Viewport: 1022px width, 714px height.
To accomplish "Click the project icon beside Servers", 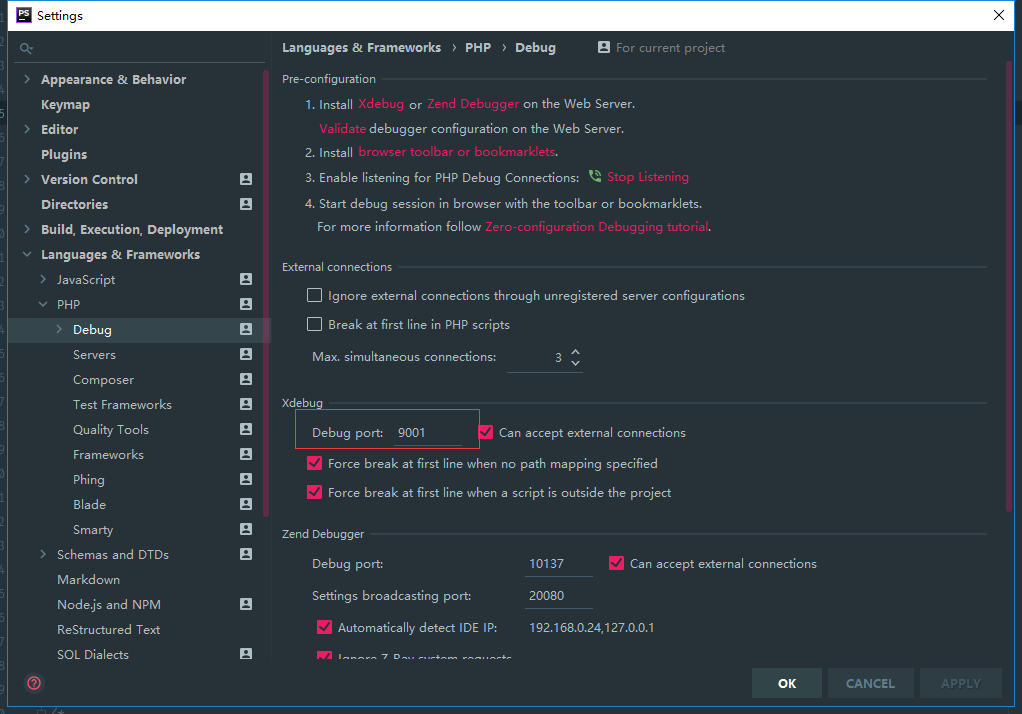I will pos(246,354).
